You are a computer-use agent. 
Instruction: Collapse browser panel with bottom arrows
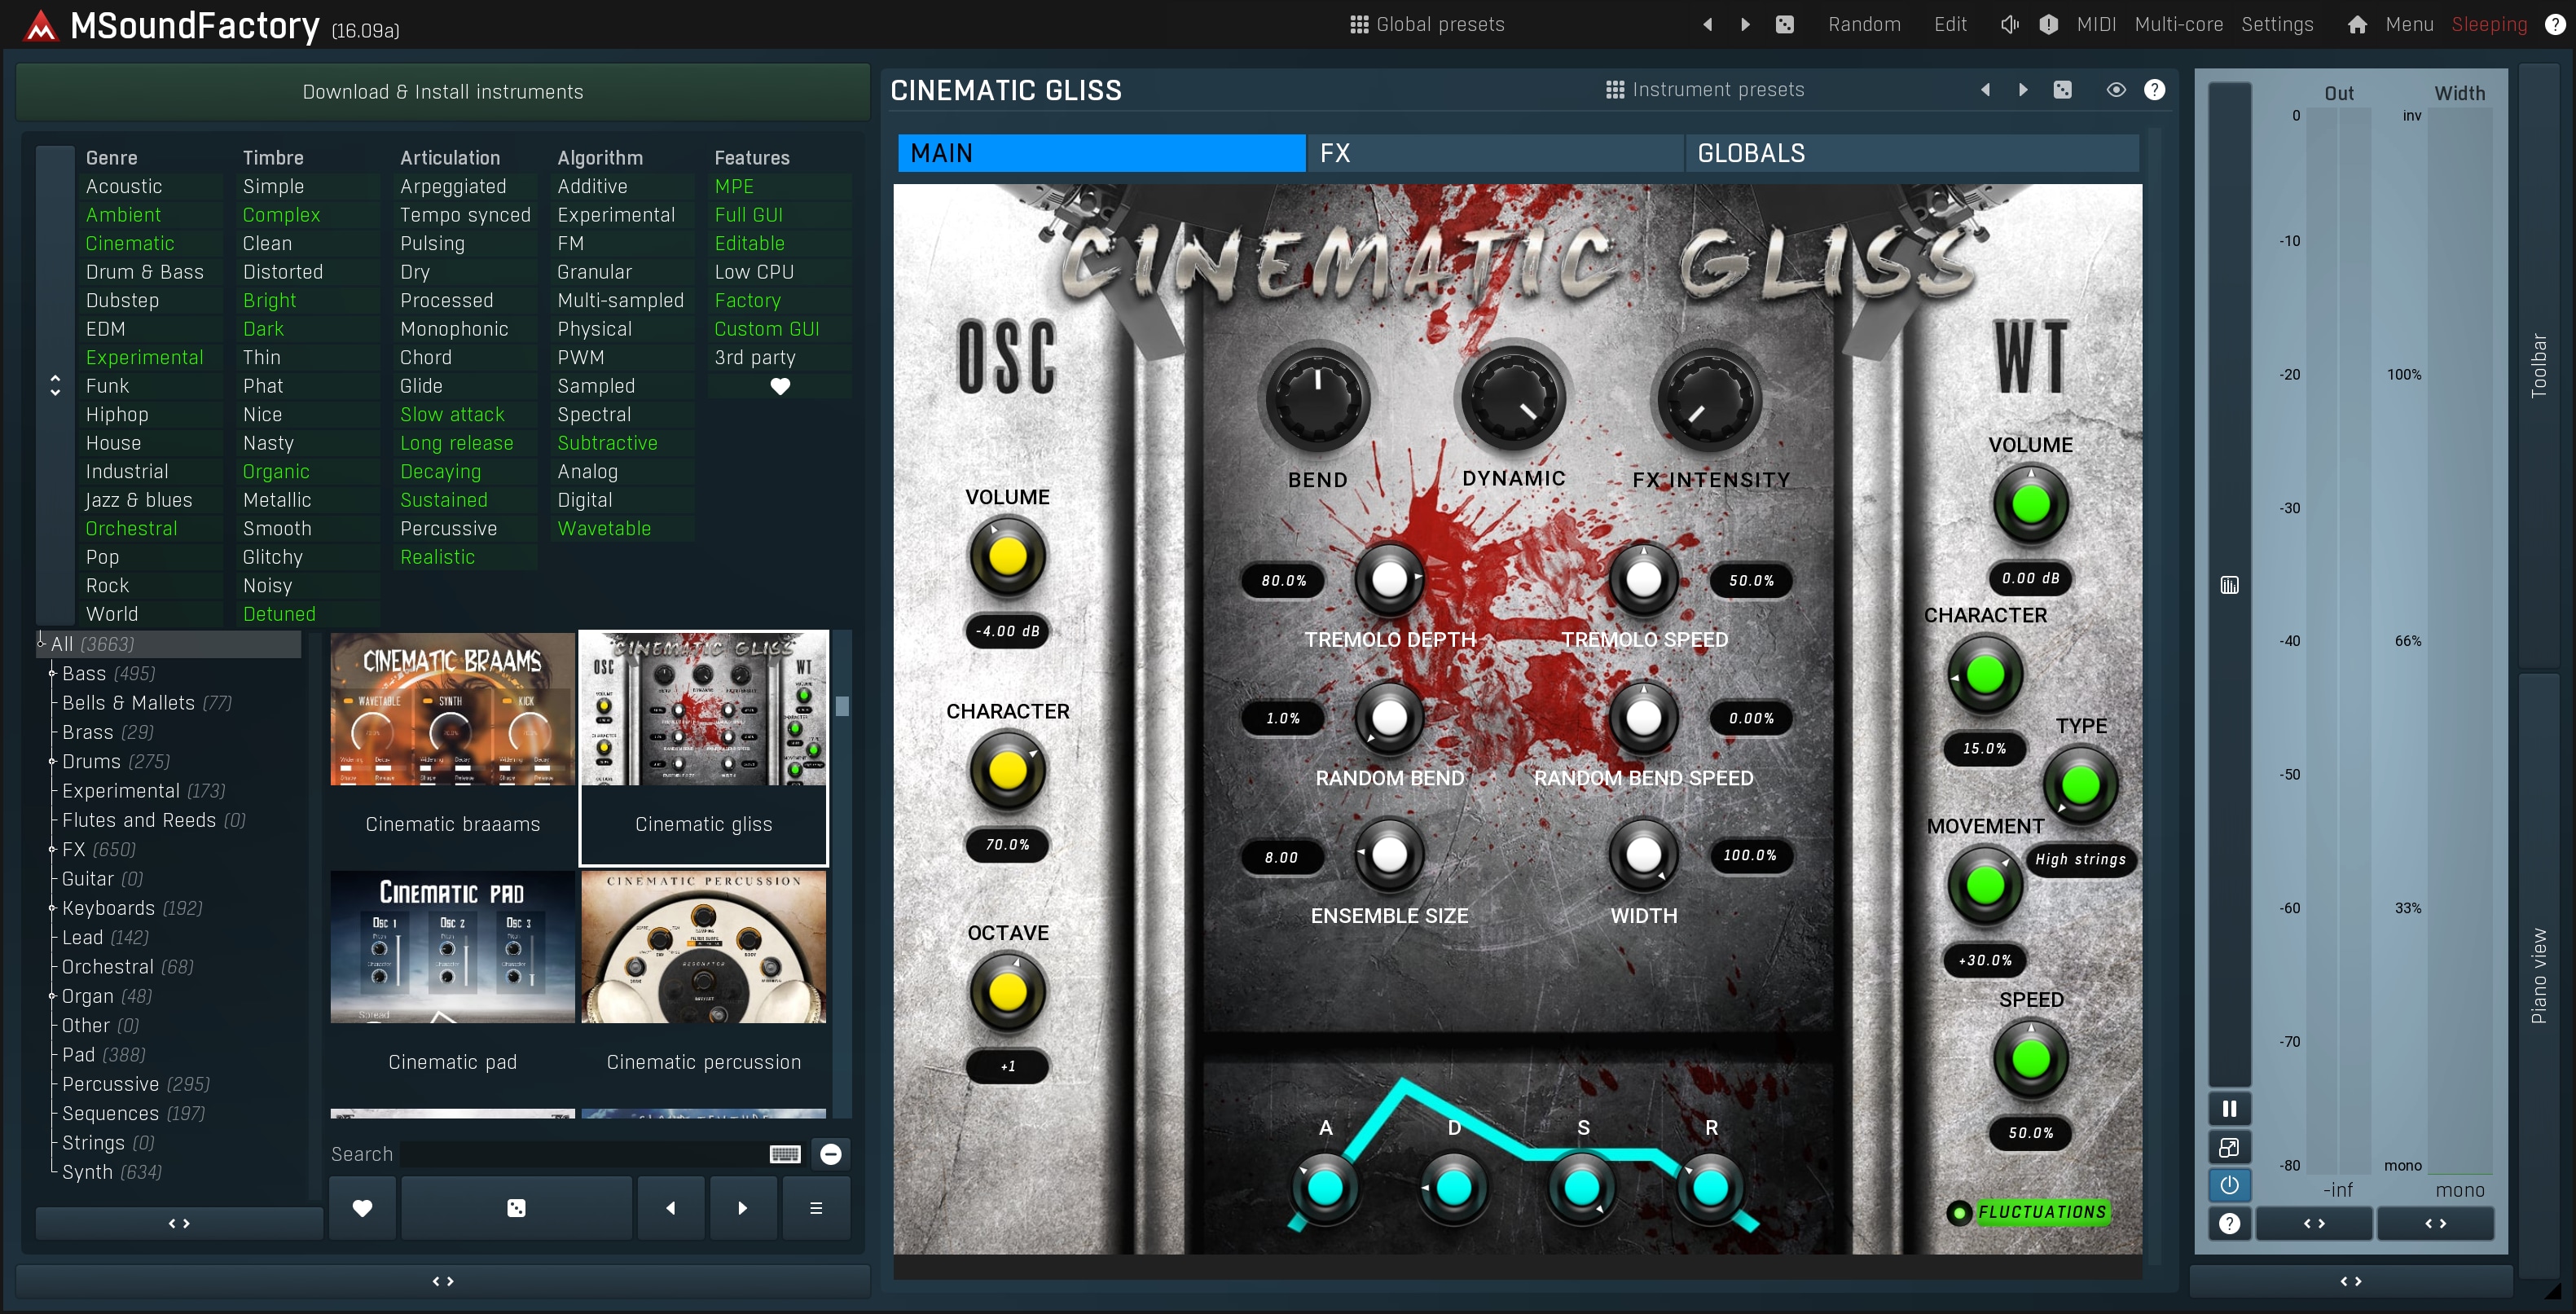point(443,1281)
